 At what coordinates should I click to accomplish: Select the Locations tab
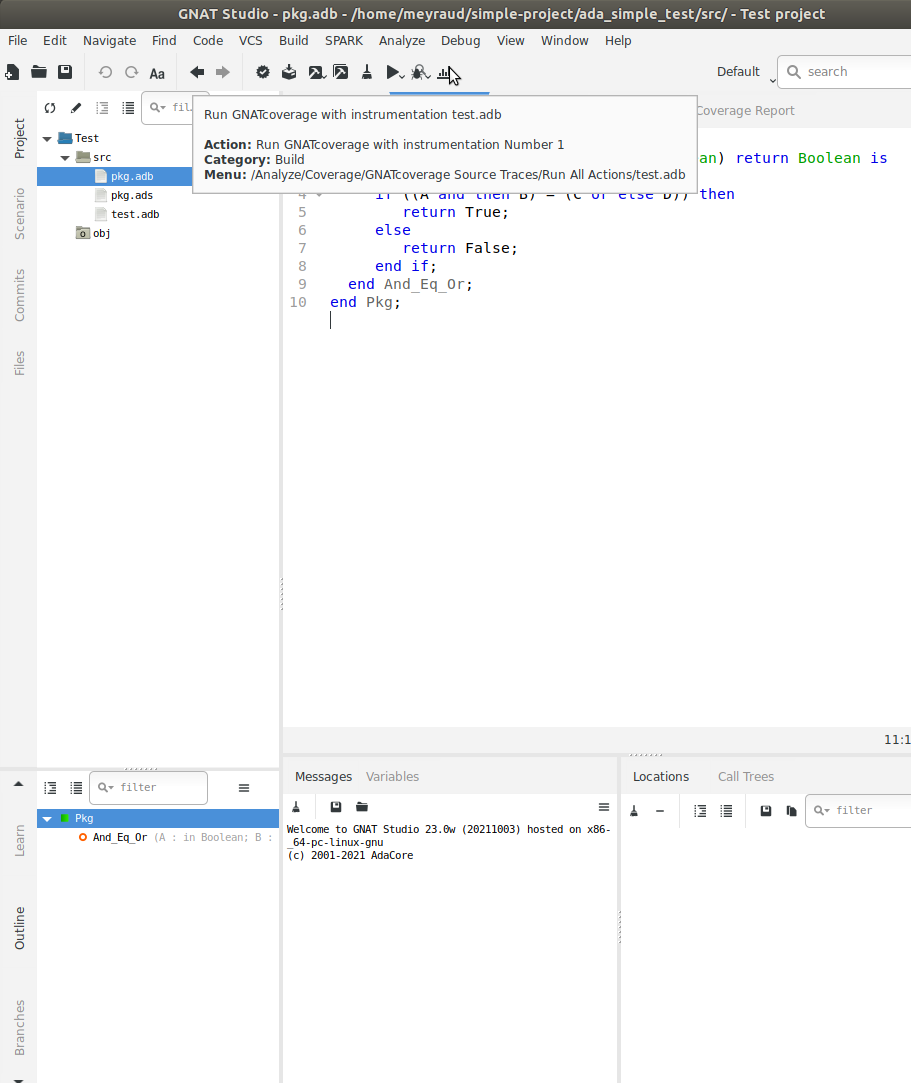661,776
